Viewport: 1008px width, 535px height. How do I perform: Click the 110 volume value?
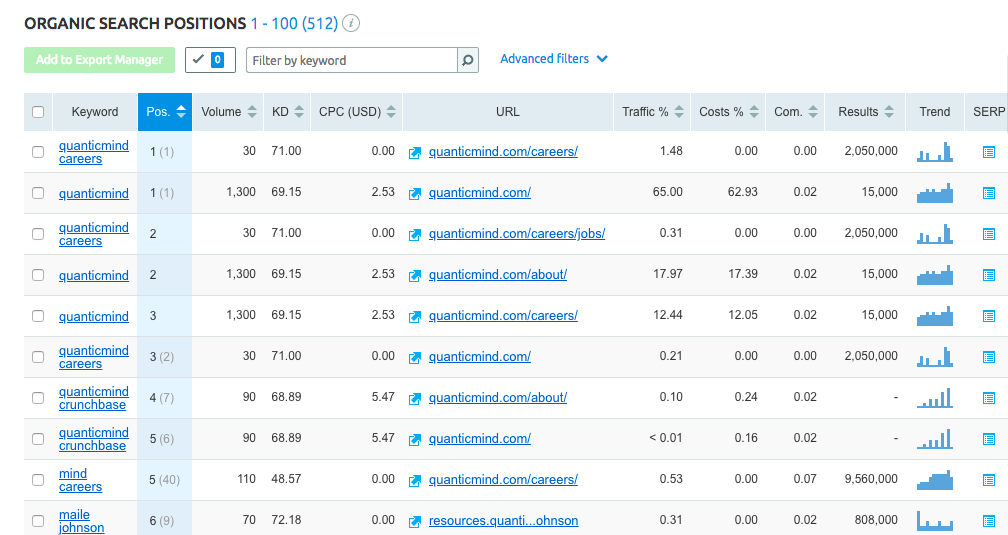[x=246, y=479]
